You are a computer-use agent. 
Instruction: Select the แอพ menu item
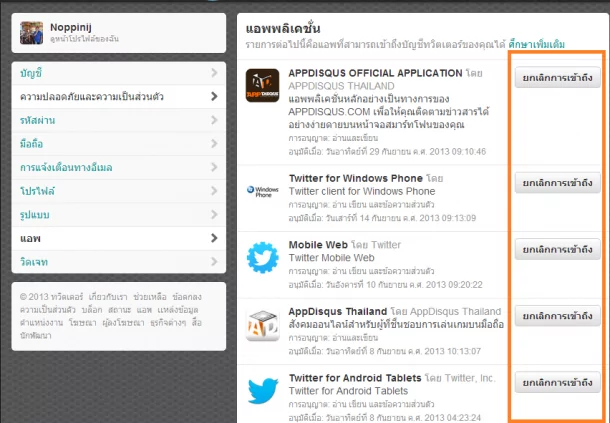(x=119, y=238)
